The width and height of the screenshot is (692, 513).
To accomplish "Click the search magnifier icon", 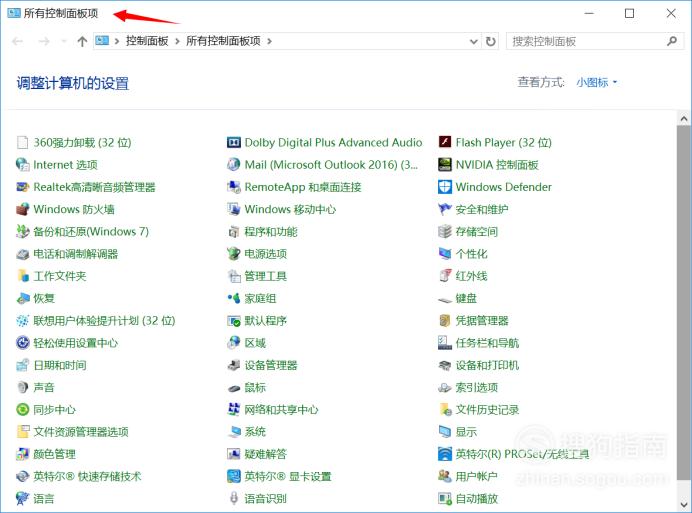I will pos(672,41).
